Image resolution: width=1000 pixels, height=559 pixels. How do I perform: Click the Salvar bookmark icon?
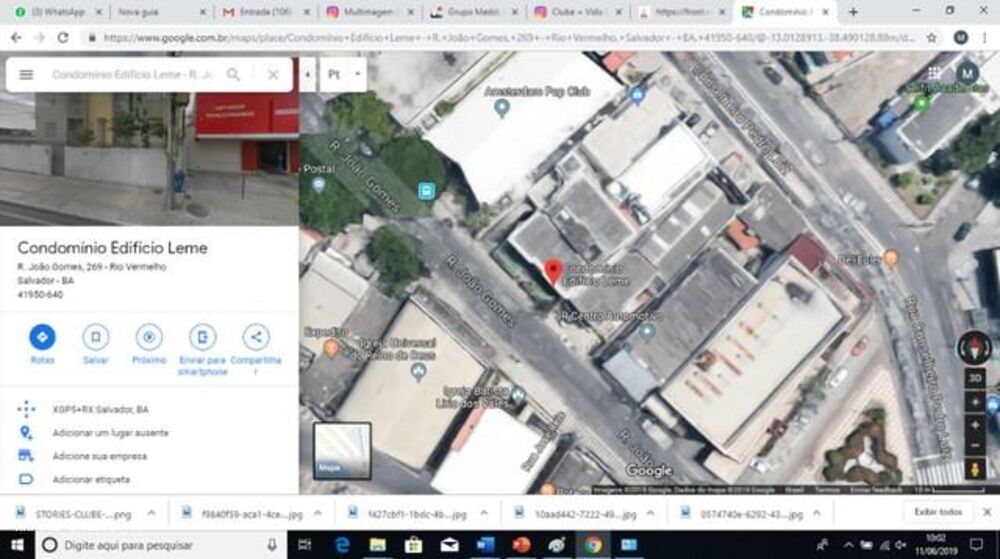[x=96, y=337]
